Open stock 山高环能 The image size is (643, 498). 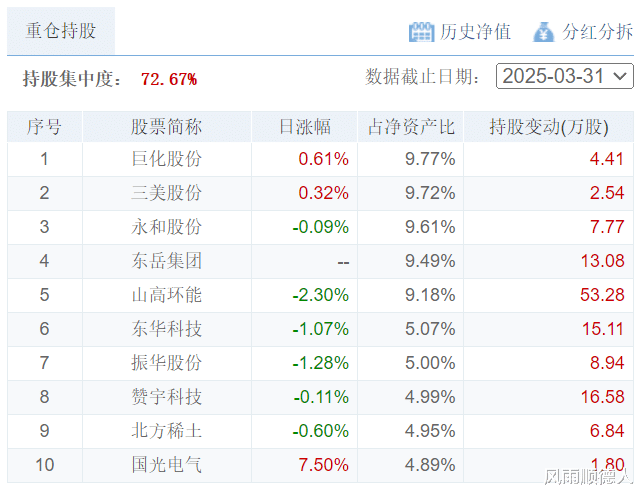pos(166,295)
